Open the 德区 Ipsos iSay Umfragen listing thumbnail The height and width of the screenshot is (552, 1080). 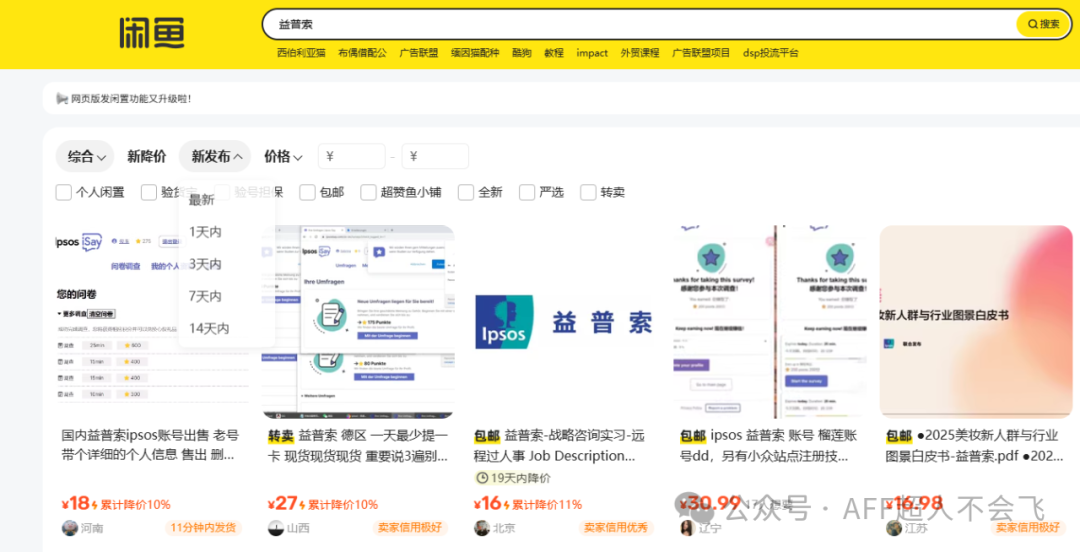click(358, 322)
